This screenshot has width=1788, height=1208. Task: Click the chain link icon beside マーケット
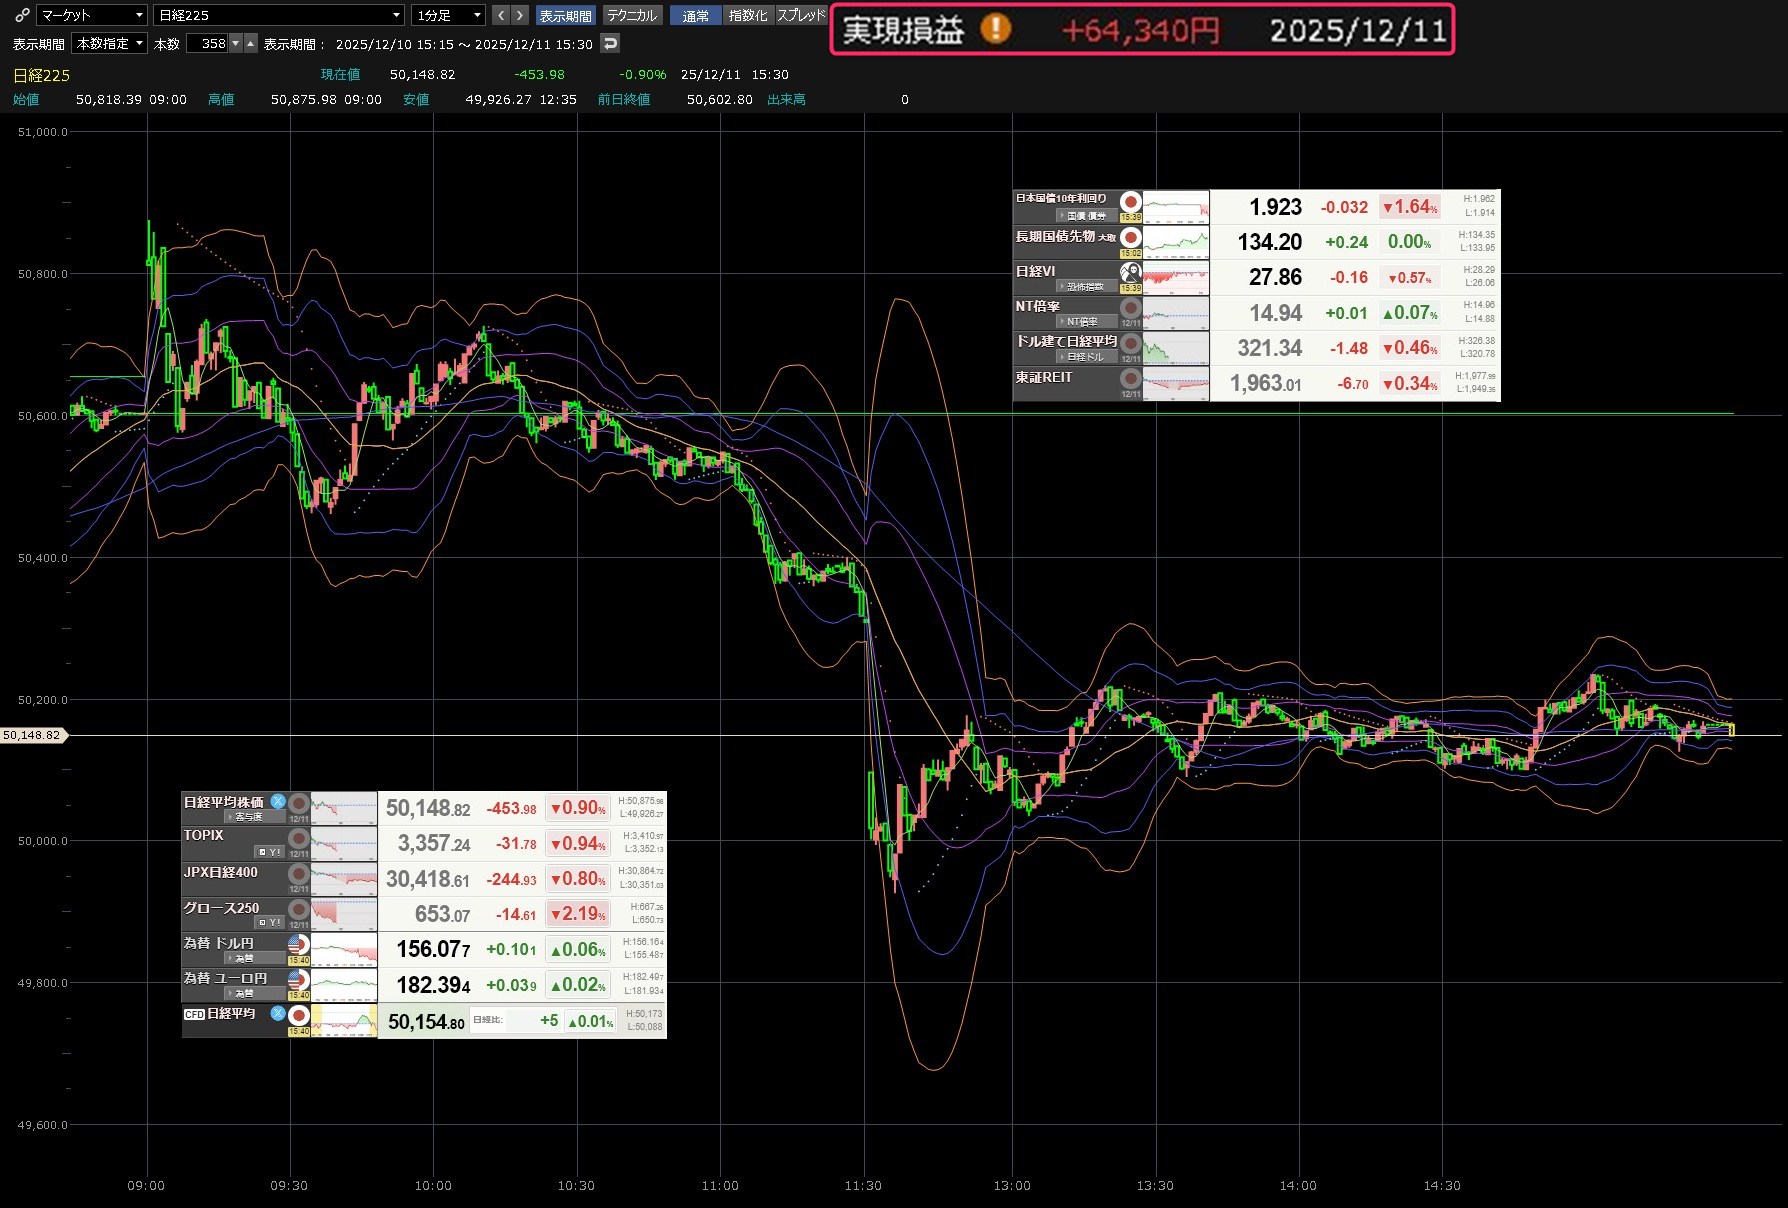pyautogui.click(x=22, y=15)
